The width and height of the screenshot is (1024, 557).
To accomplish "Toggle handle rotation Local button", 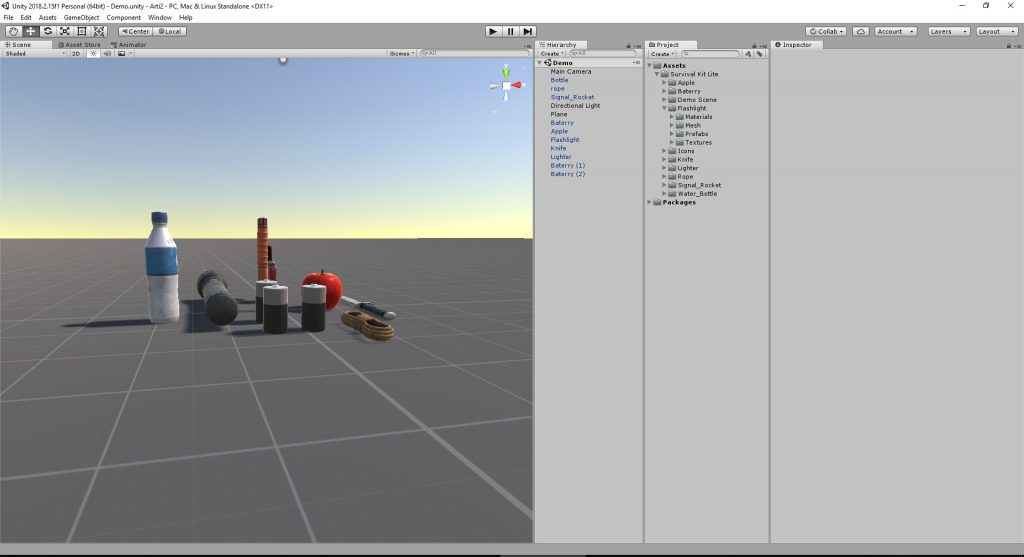I will [x=170, y=31].
